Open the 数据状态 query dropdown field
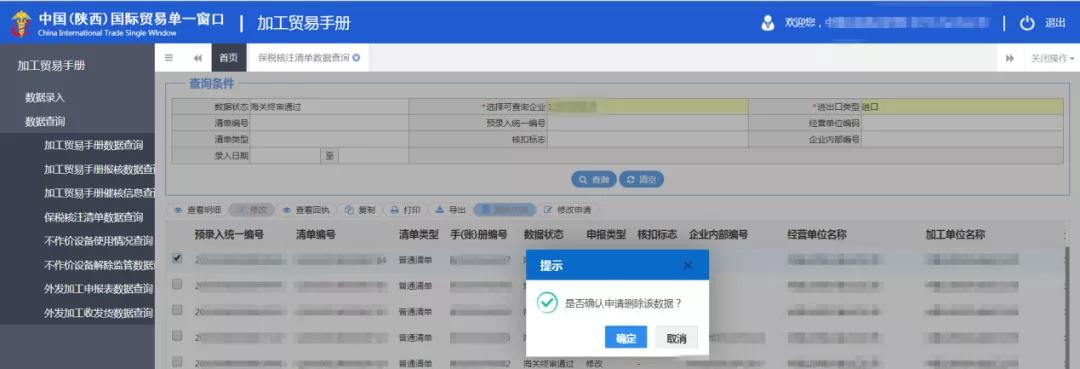 click(329, 107)
